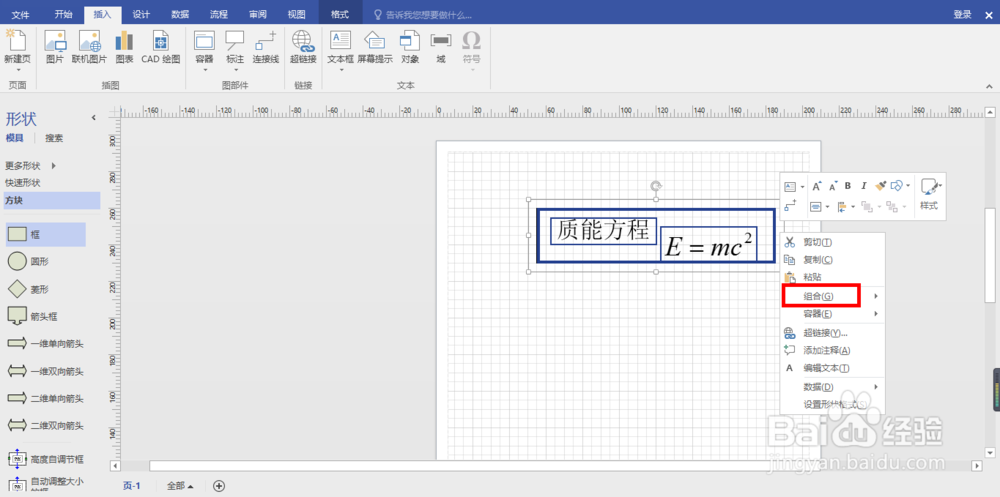Screen dimensions: 1000x497
Task: Click the ScreenTip (屏幕提示) icon
Action: [x=374, y=41]
